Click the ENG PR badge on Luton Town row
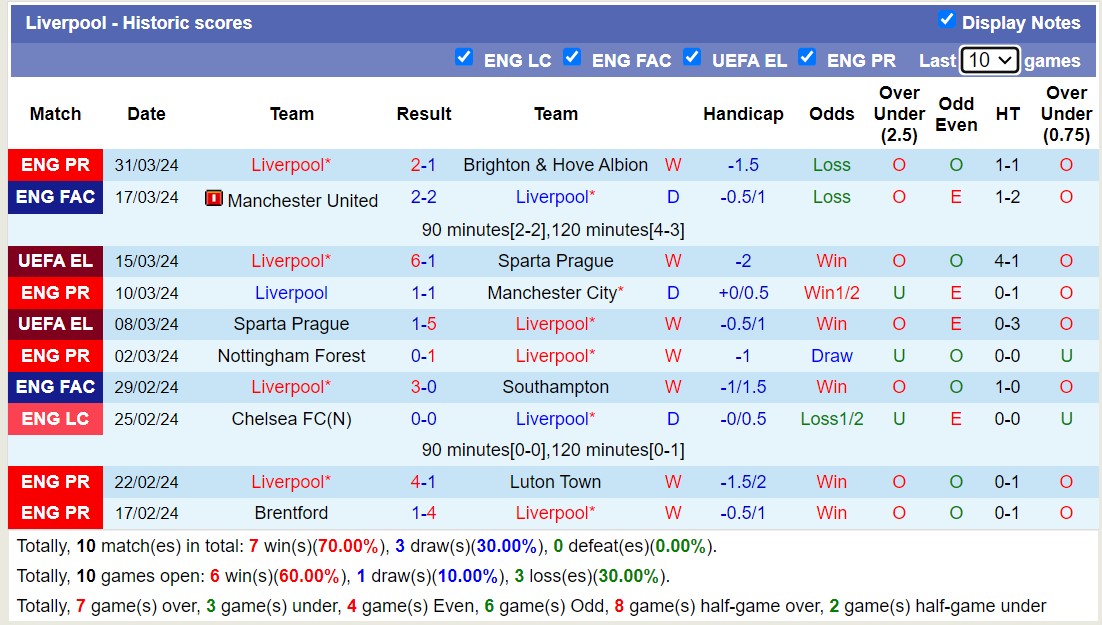Viewport: 1102px width, 625px height. click(55, 482)
